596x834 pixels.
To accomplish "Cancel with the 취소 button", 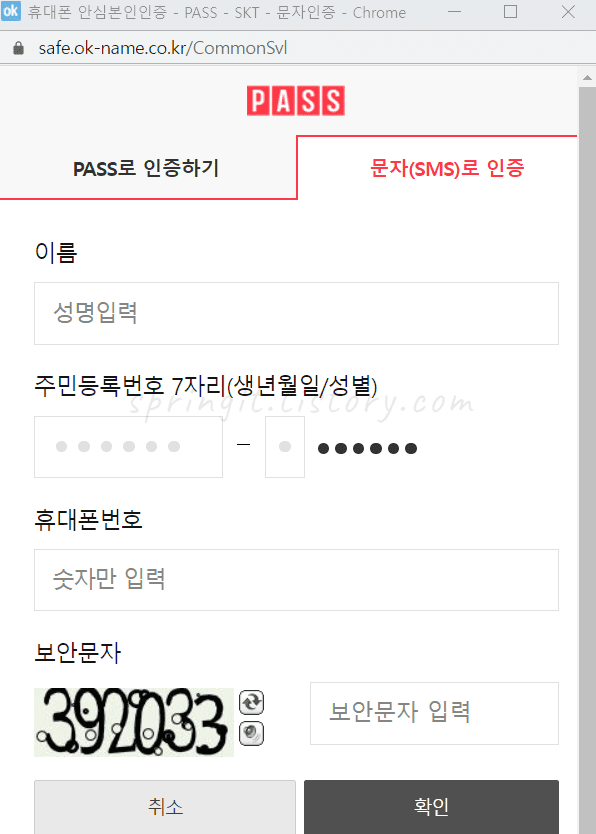I will click(x=165, y=807).
